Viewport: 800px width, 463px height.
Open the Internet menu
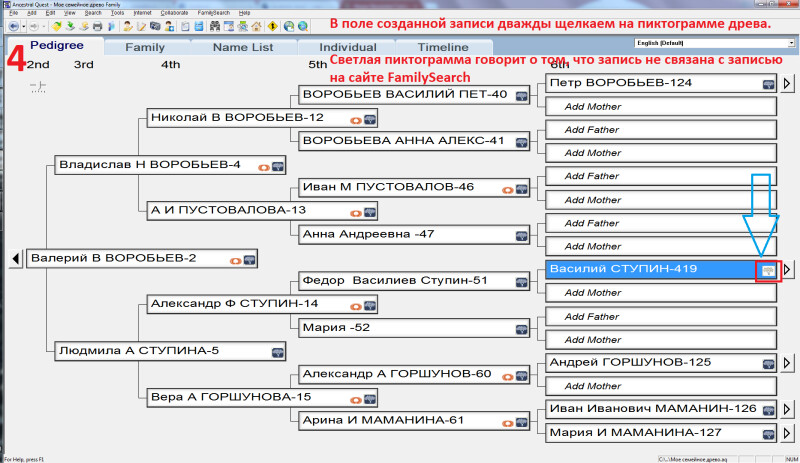(x=142, y=13)
